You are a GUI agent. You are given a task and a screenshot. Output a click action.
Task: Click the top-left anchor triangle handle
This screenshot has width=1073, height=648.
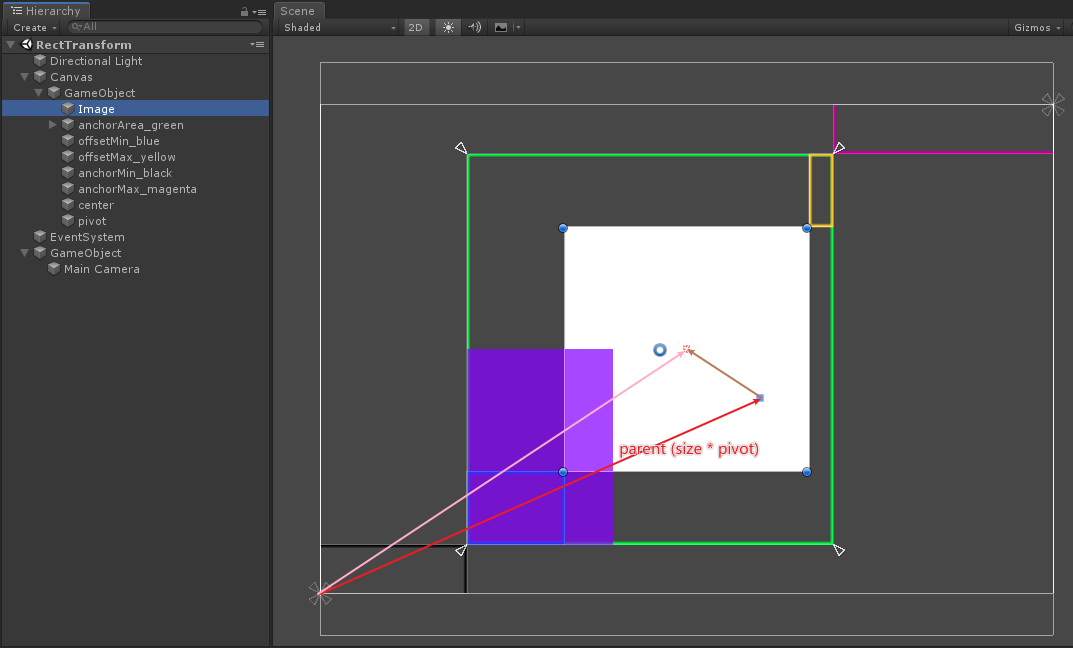point(461,148)
